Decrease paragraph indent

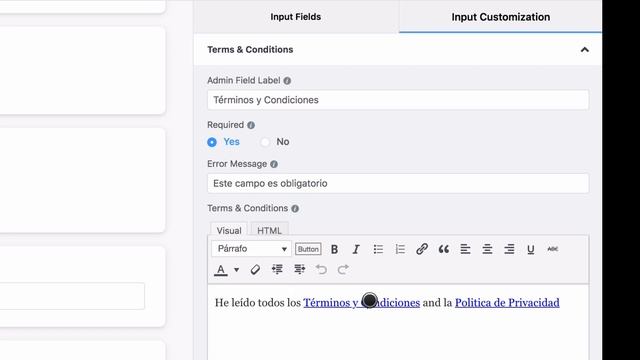[x=277, y=270]
